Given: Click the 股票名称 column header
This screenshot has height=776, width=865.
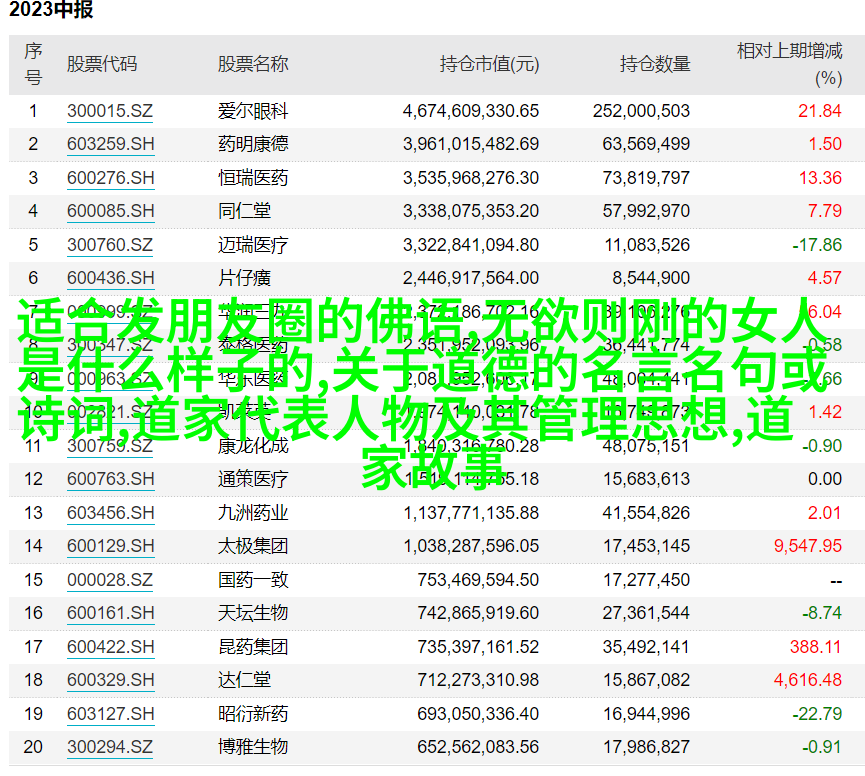Looking at the screenshot, I should pos(253,65).
